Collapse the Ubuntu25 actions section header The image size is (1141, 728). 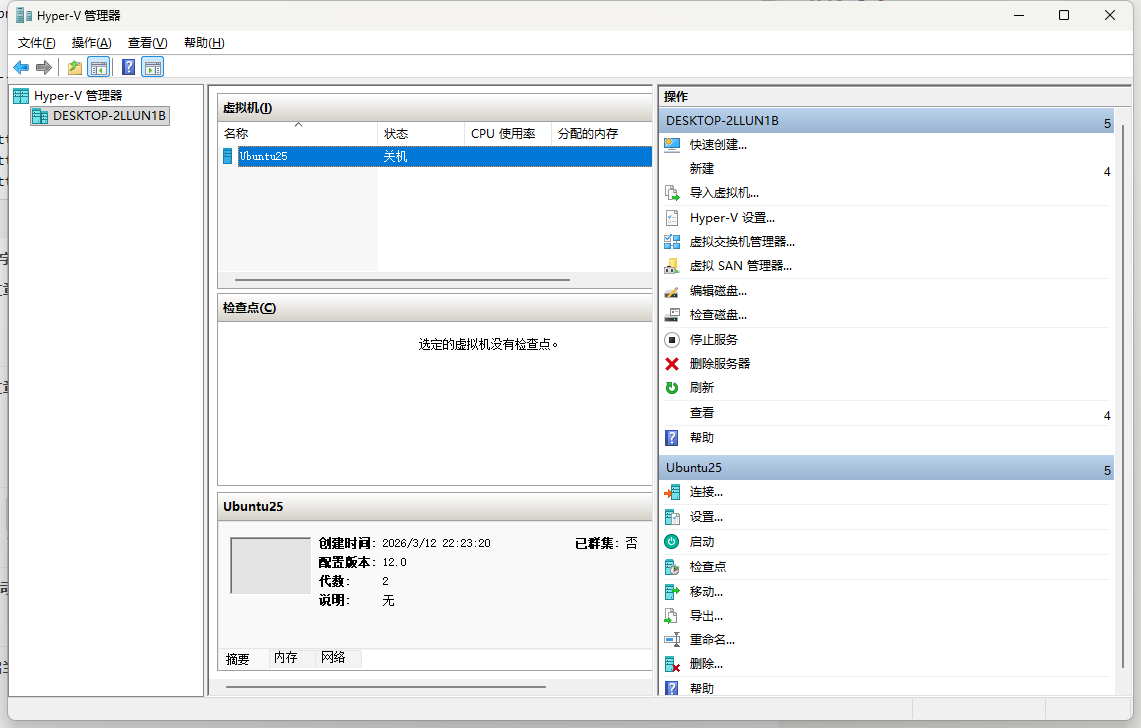tap(1106, 469)
